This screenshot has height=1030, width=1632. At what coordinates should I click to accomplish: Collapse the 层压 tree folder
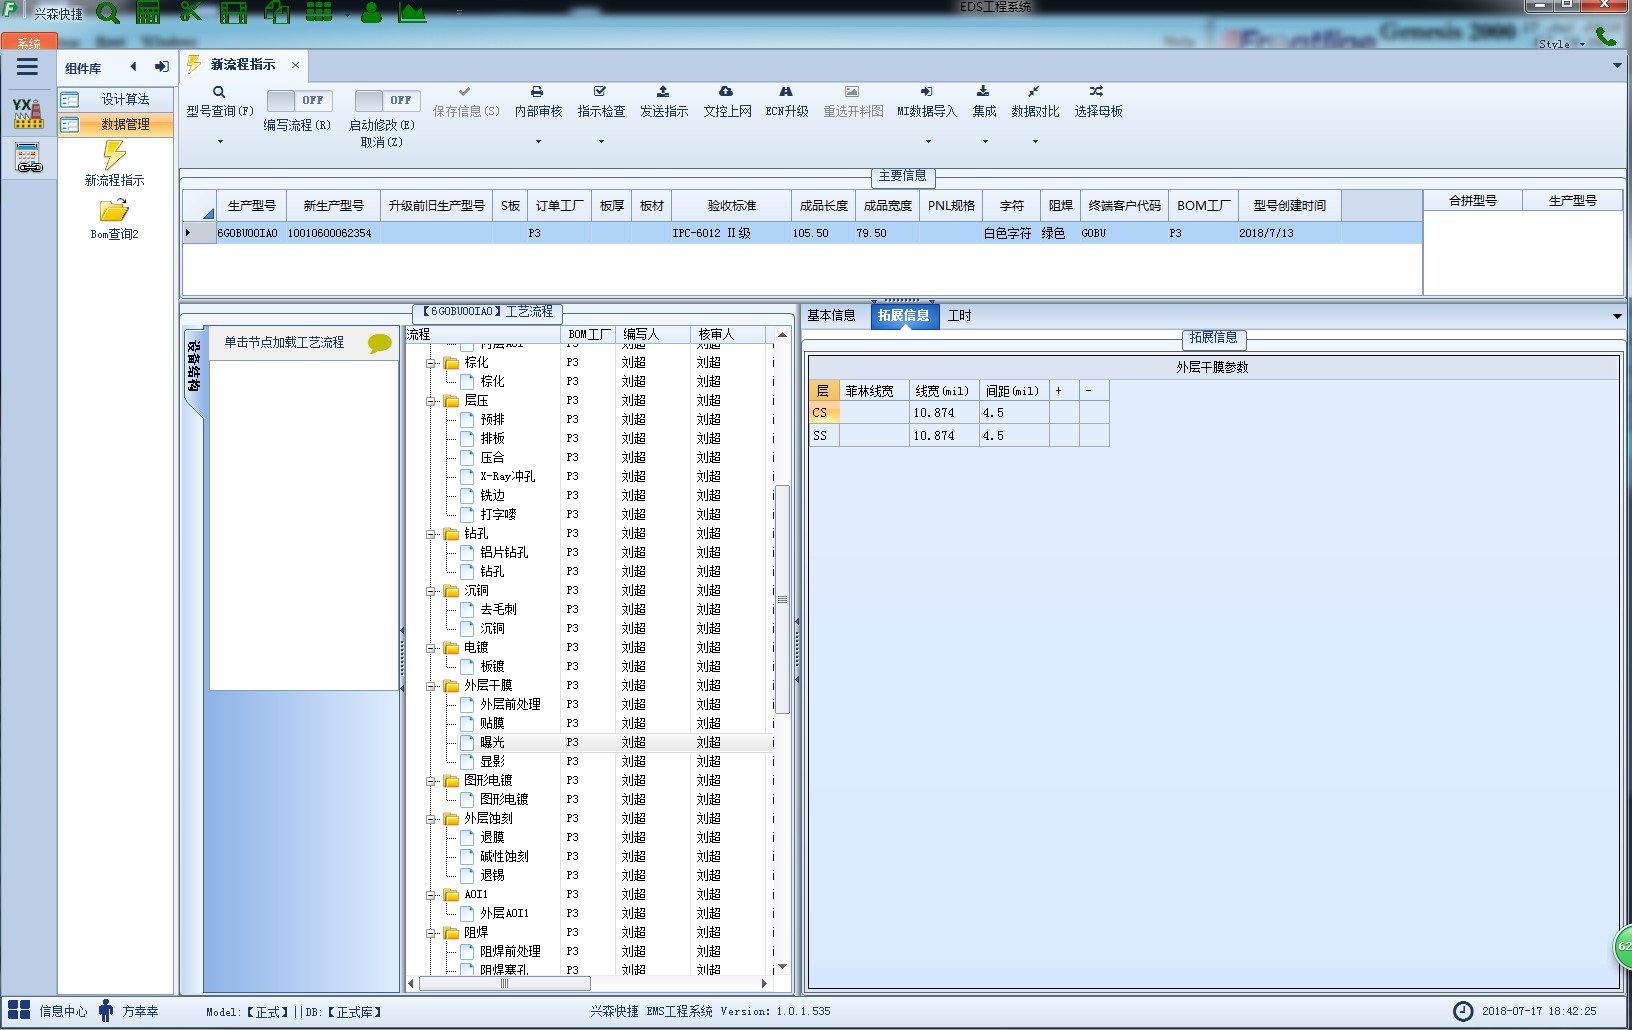pyautogui.click(x=431, y=401)
